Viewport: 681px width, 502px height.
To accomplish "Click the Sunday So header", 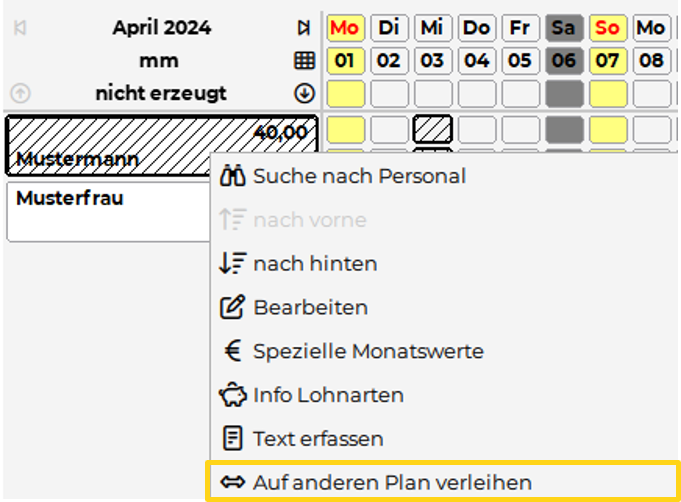I will 608,28.
